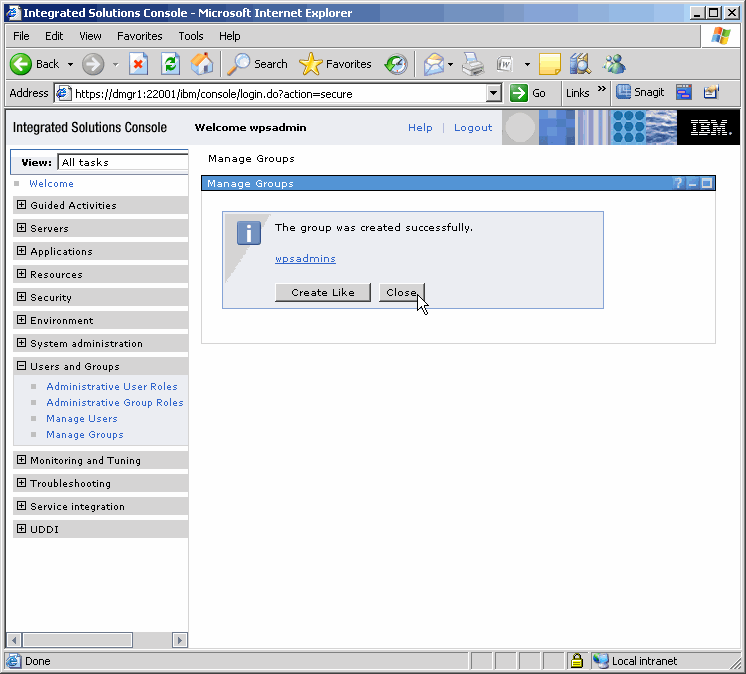Collapse the Users and Groups section
Screen dimensions: 746x674
(22, 366)
